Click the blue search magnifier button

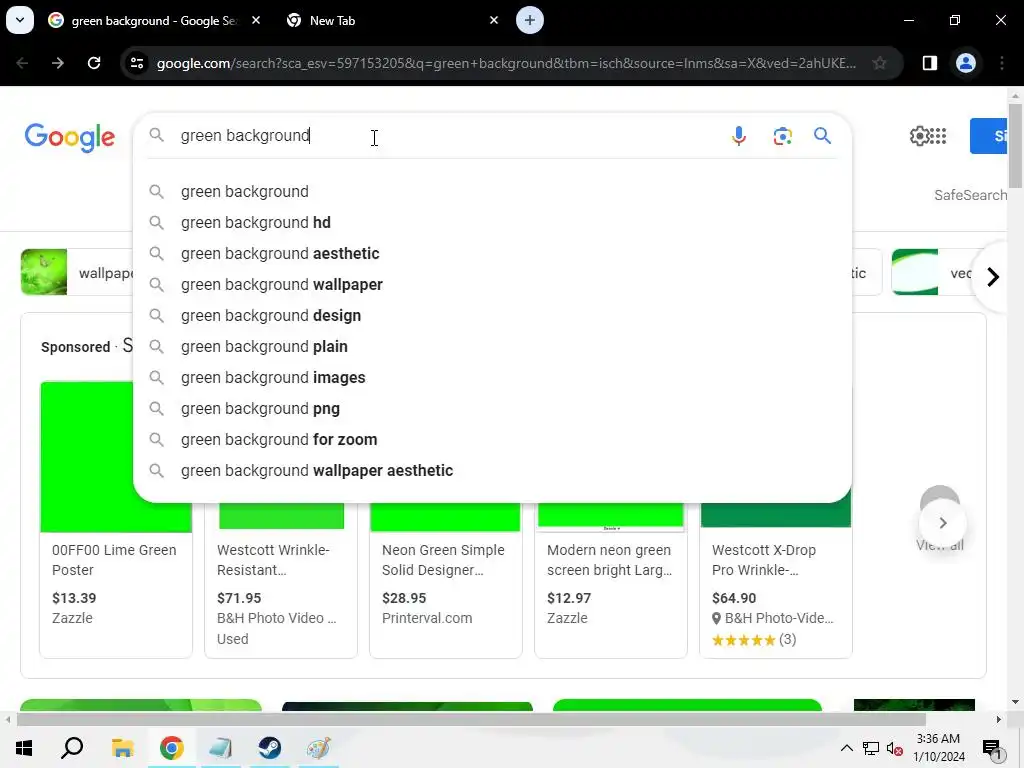click(822, 136)
